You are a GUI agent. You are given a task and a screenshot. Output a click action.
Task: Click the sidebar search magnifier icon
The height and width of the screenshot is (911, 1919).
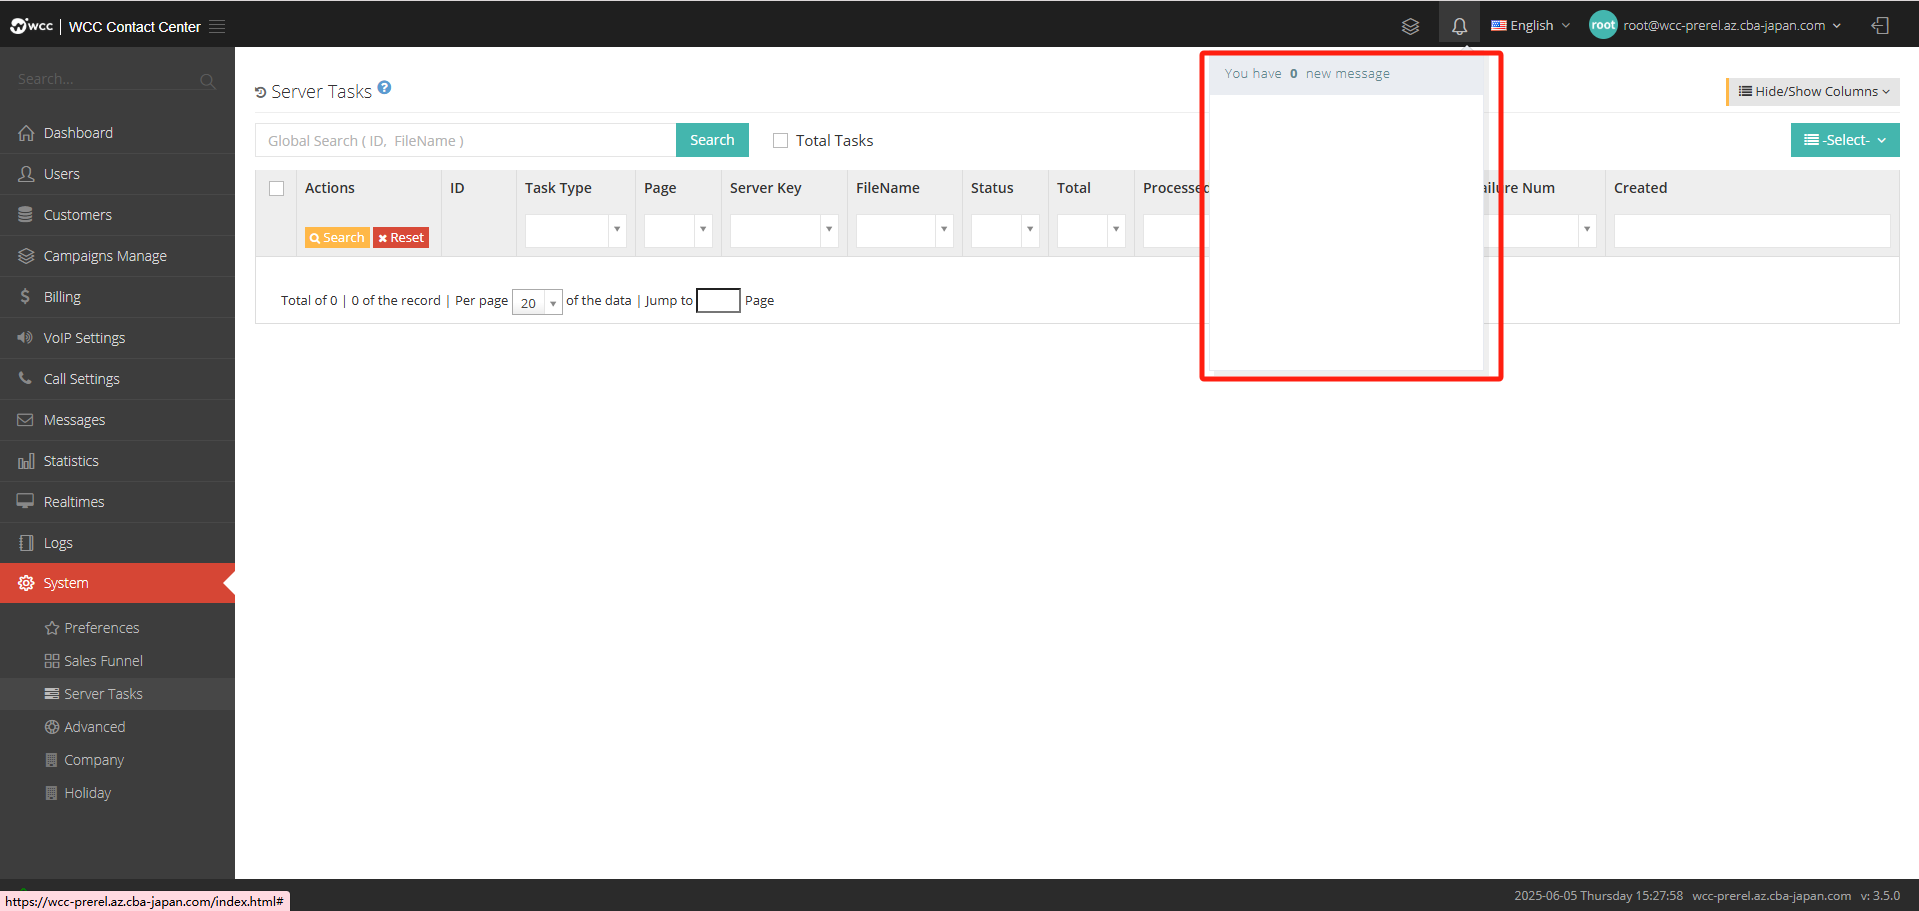click(x=207, y=81)
